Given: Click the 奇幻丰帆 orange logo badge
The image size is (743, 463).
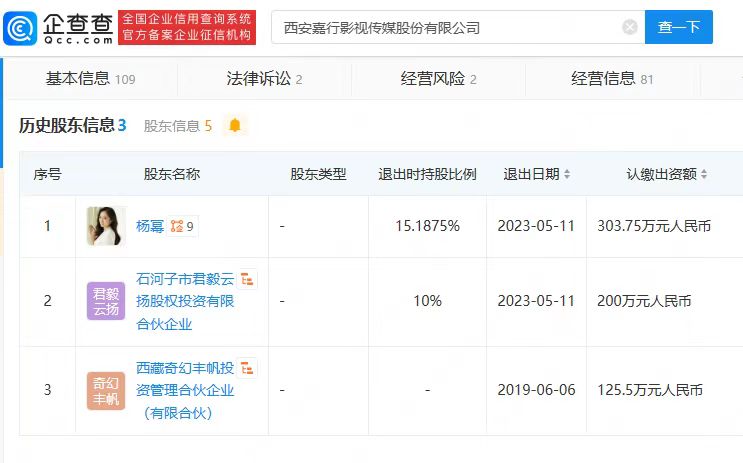Looking at the screenshot, I should point(106,390).
